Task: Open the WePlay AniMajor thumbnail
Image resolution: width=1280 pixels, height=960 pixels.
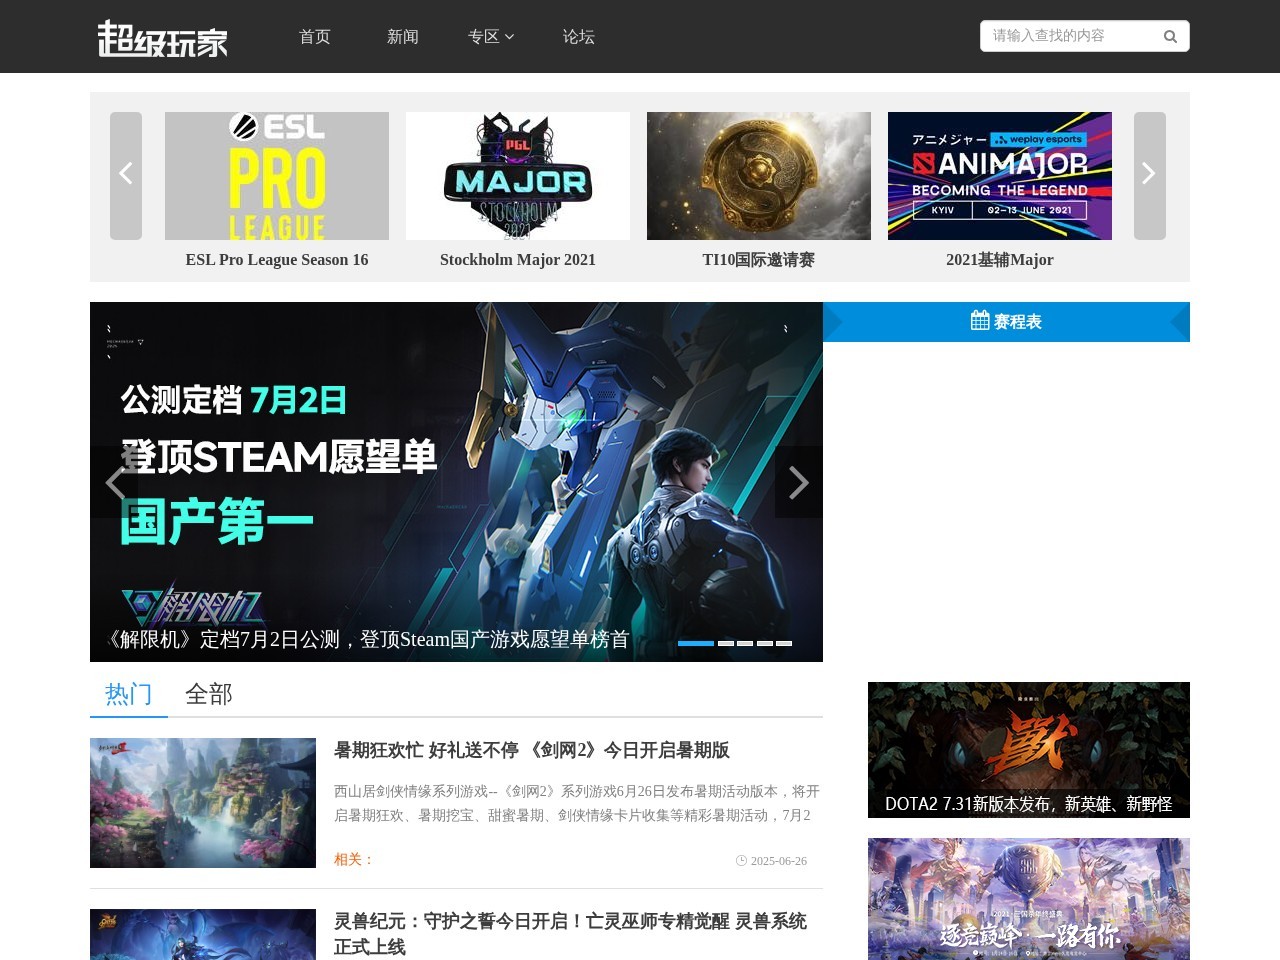Action: (1000, 176)
